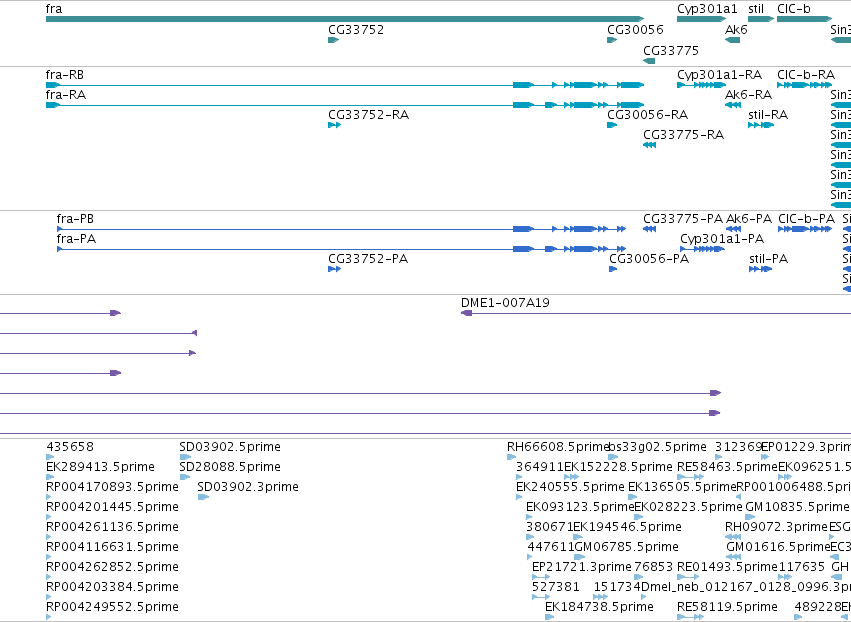Click EST 380671
This screenshot has width=851, height=622.
(530, 537)
